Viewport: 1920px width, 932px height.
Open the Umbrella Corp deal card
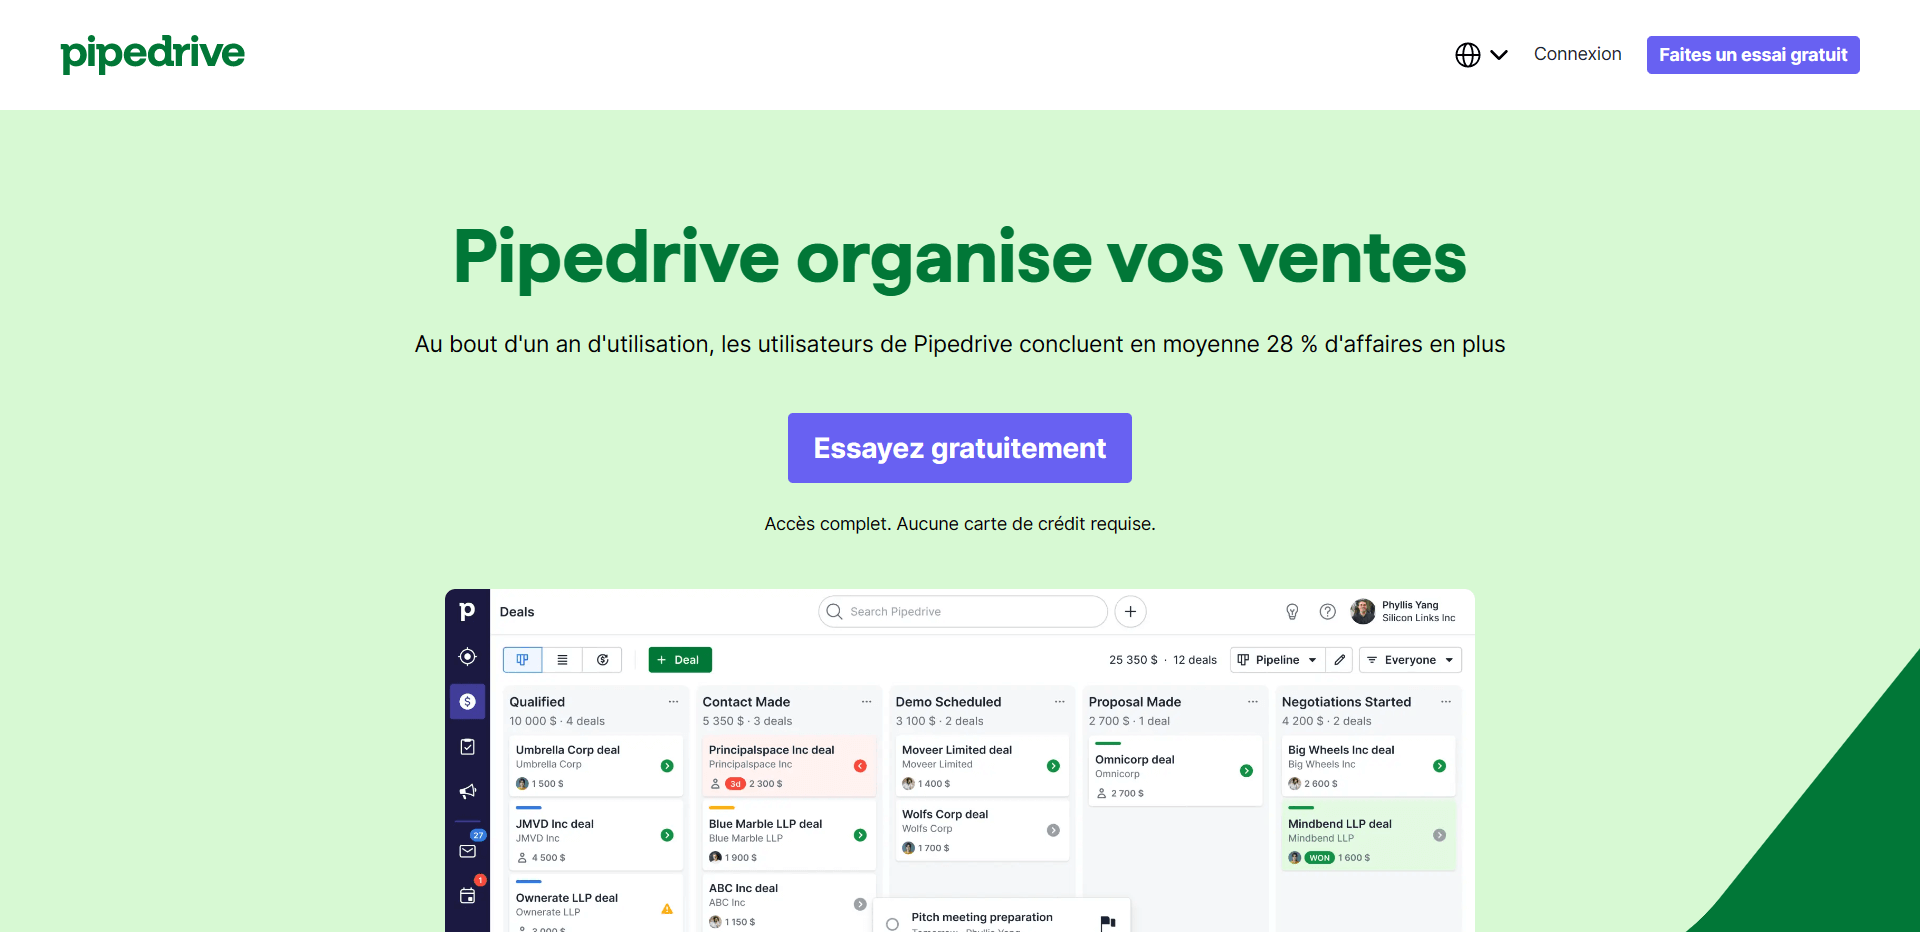coord(596,766)
